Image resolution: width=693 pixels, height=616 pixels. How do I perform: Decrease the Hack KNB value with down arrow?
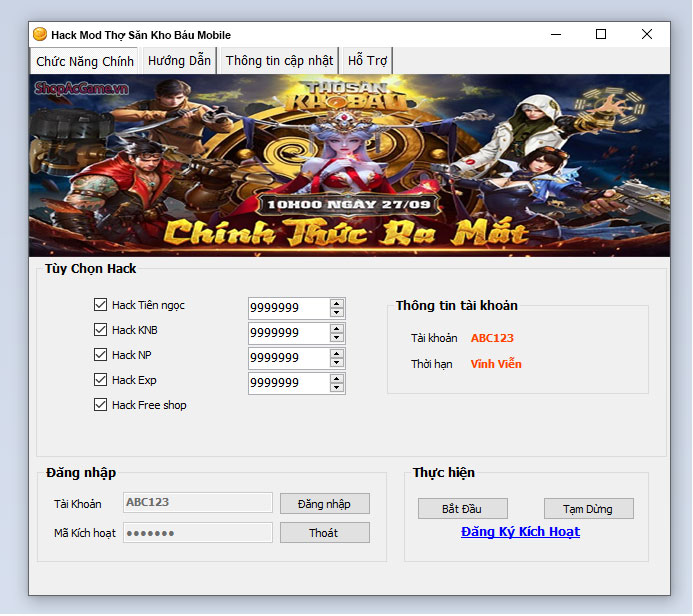coord(337,338)
